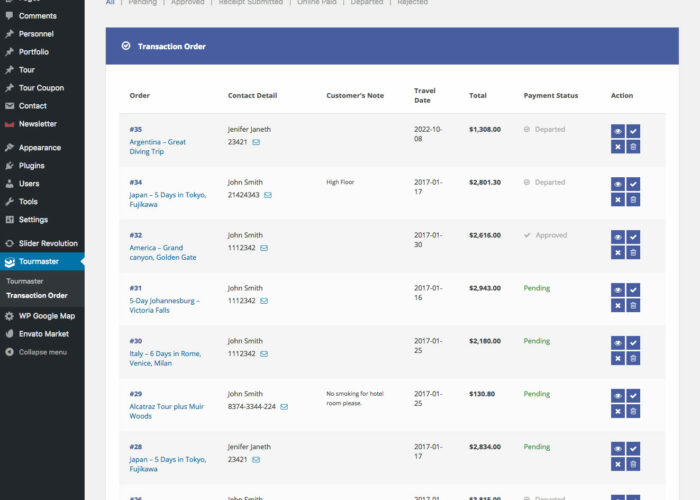This screenshot has width=700, height=500.
Task: Click the envelope icon next to 8374-3344-224
Action: click(284, 407)
